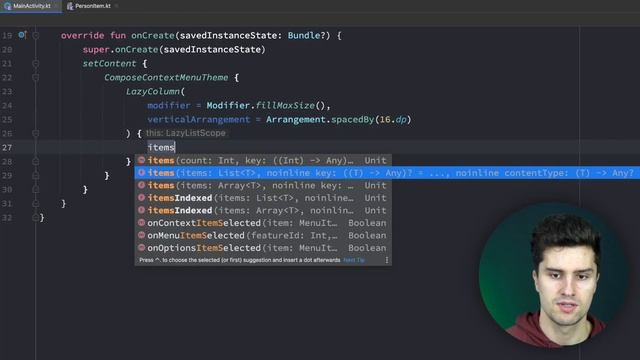Click function icon beside items(count: Int) suggestion
This screenshot has width=640, height=360.
pyautogui.click(x=141, y=160)
